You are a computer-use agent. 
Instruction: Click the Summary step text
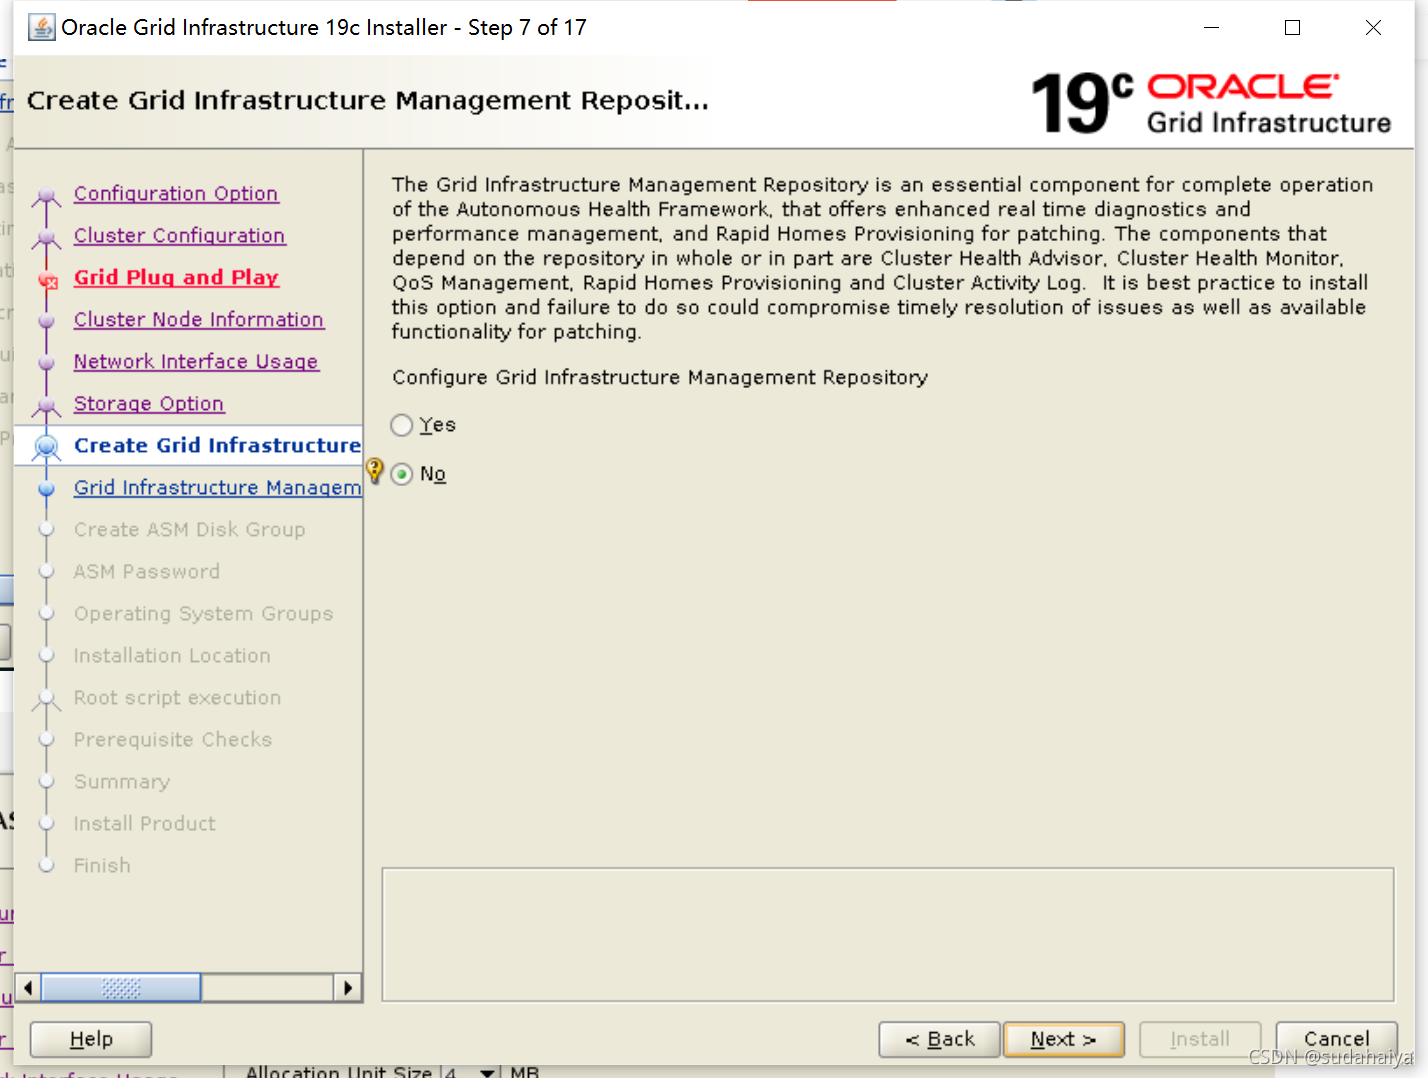pyautogui.click(x=122, y=781)
